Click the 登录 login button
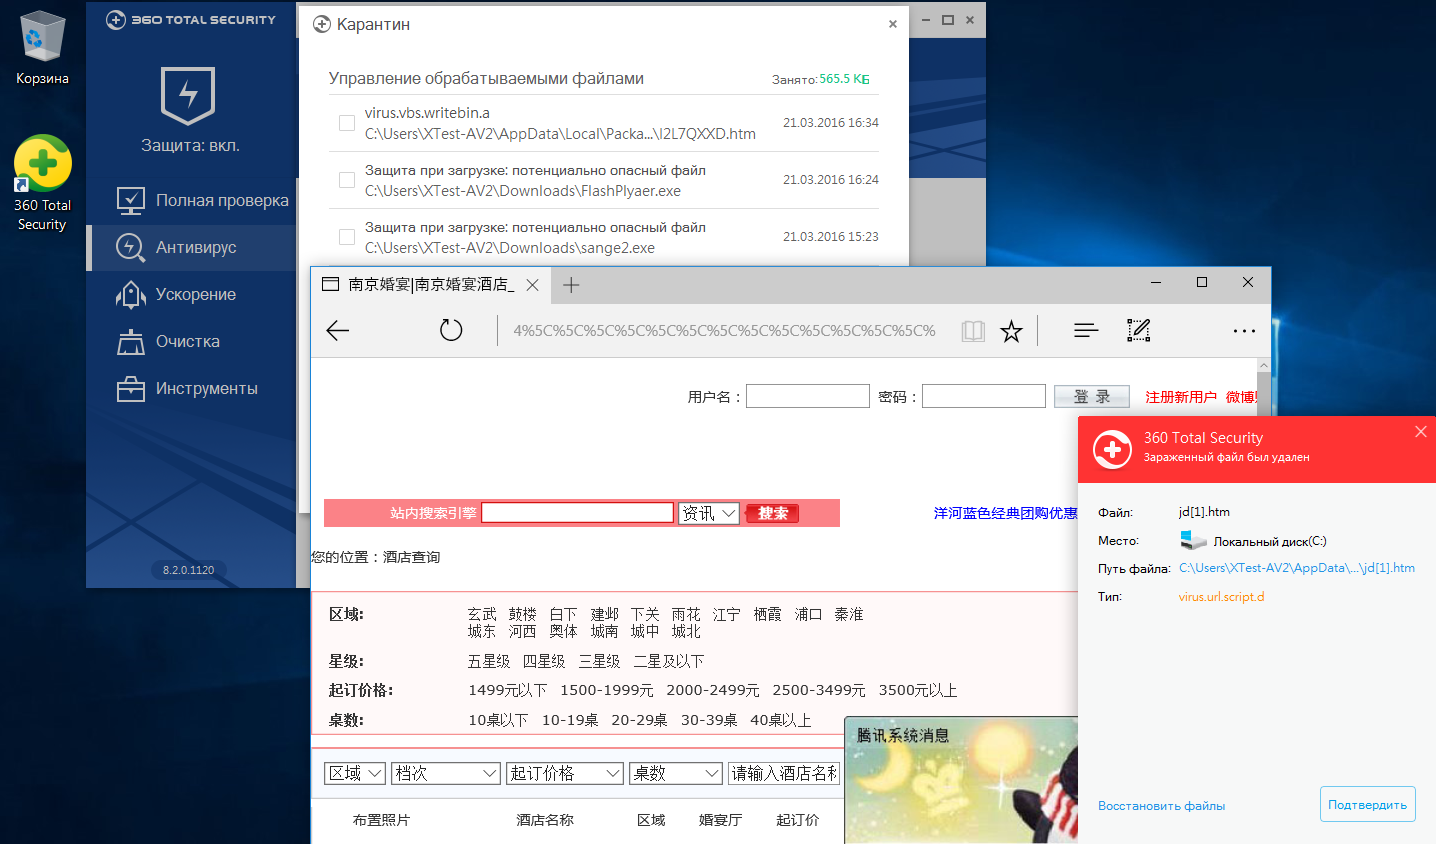 (1092, 397)
